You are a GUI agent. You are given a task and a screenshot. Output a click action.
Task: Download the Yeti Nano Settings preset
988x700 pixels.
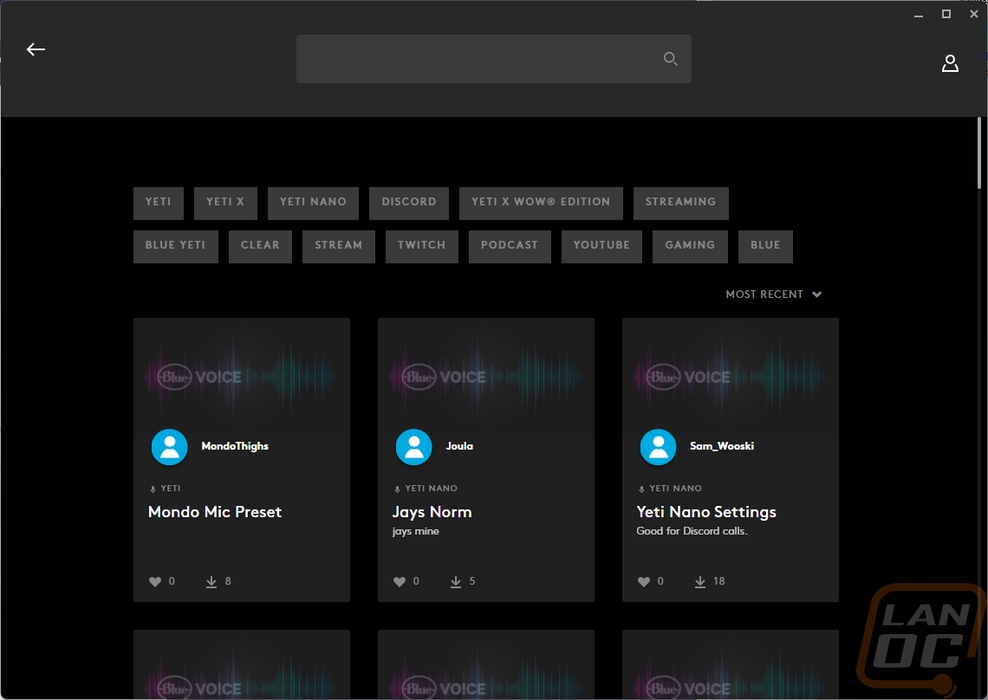click(700, 582)
